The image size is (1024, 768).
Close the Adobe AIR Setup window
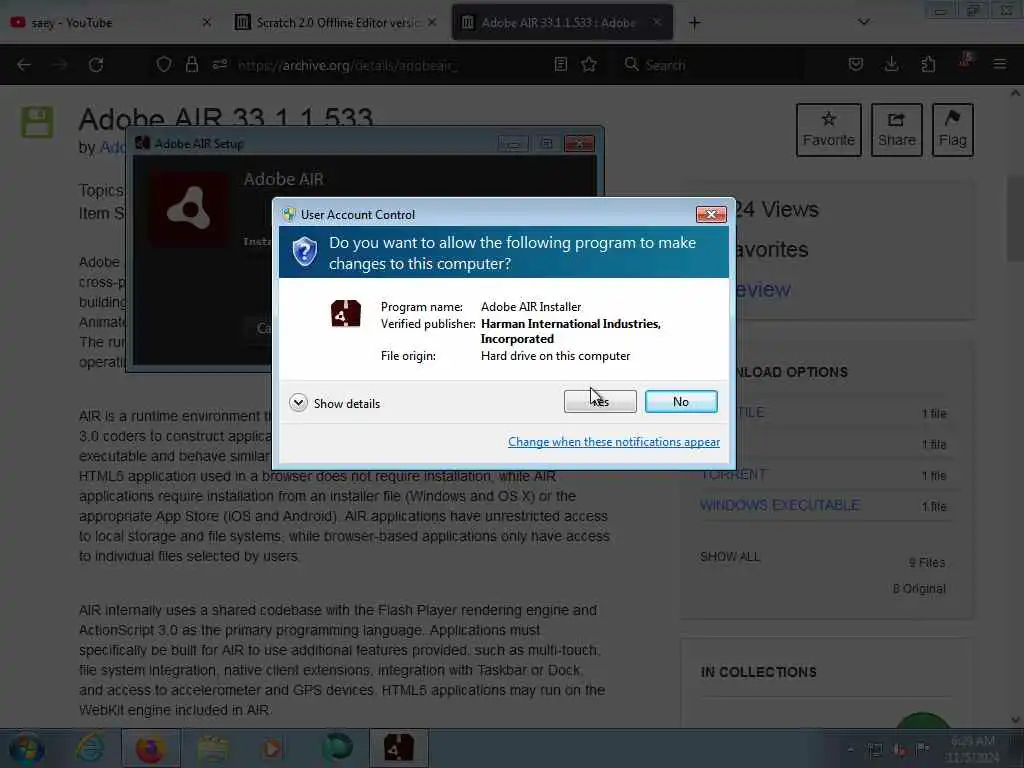579,144
